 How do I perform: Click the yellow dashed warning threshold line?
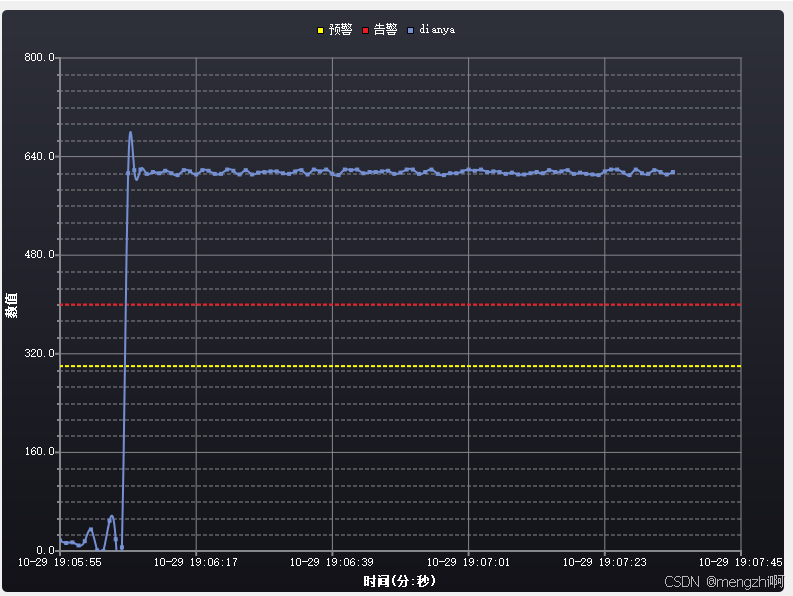tap(401, 366)
